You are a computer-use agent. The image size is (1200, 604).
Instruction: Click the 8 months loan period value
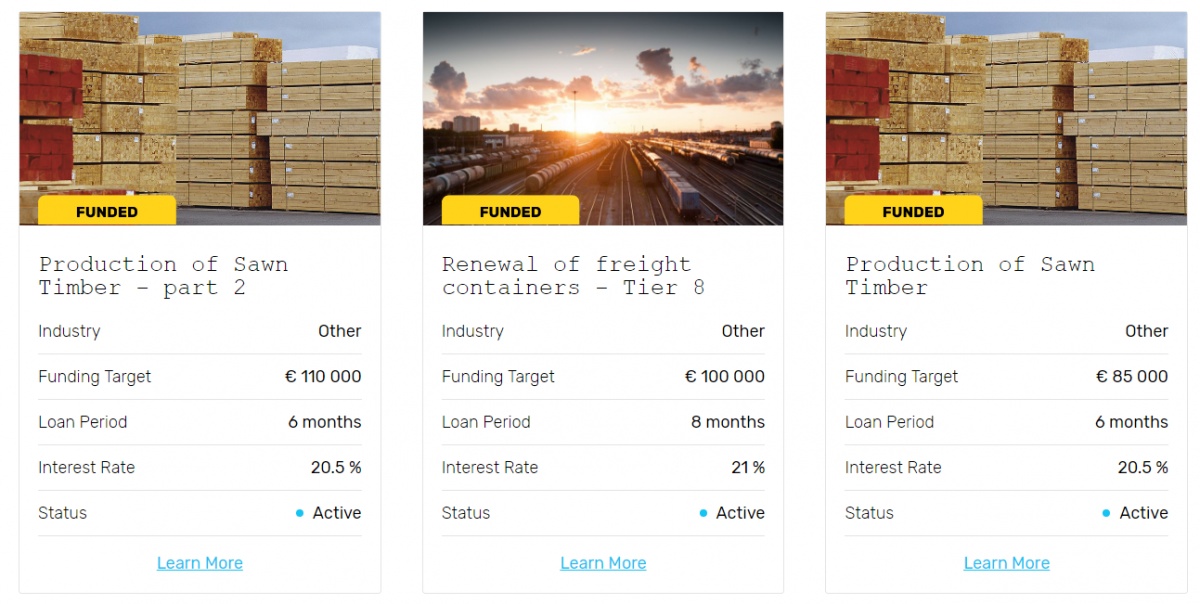tap(728, 422)
